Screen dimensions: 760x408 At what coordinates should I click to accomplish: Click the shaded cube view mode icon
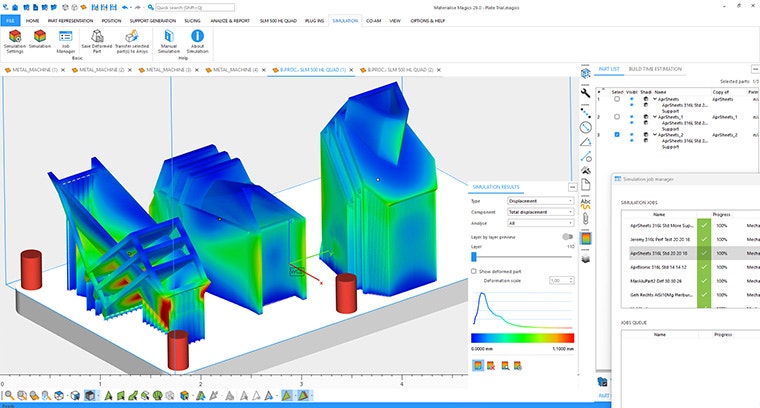(x=89, y=395)
